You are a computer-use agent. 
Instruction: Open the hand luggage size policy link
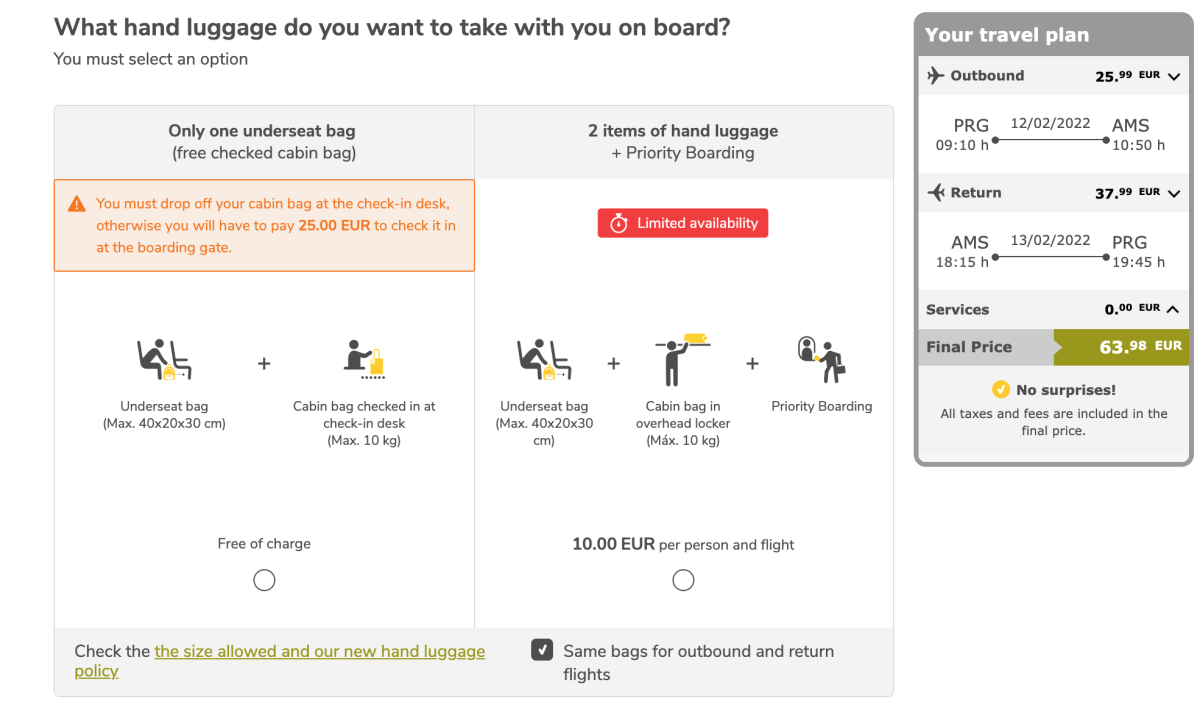click(319, 651)
